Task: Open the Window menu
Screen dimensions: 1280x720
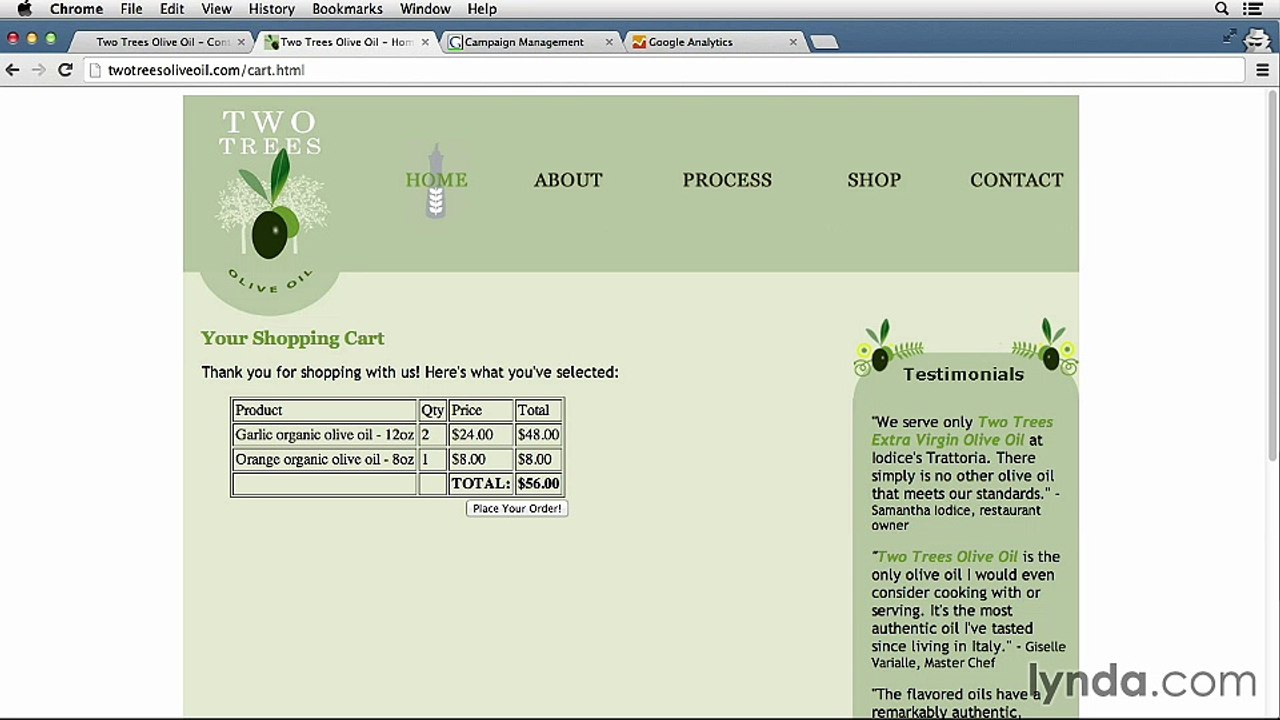Action: point(425,9)
